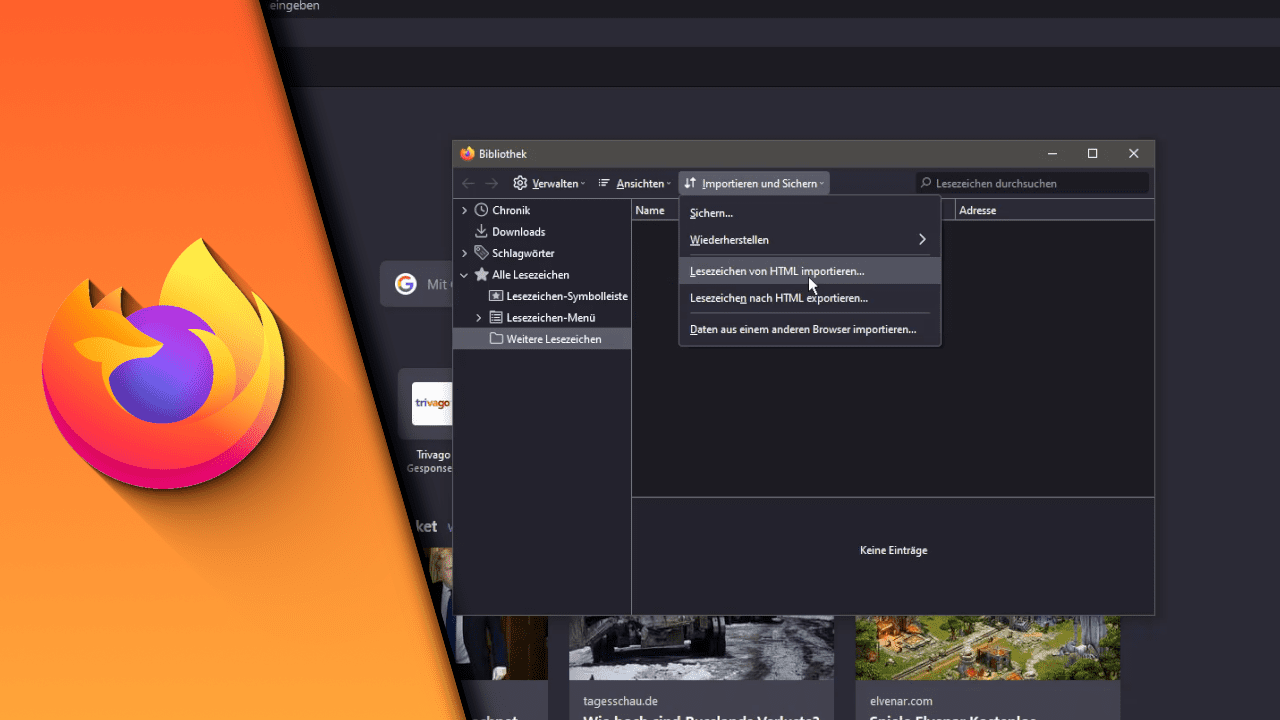The width and height of the screenshot is (1280, 720).
Task: Click the Lesezeichen-Symbolleiste star-box icon
Action: (496, 296)
